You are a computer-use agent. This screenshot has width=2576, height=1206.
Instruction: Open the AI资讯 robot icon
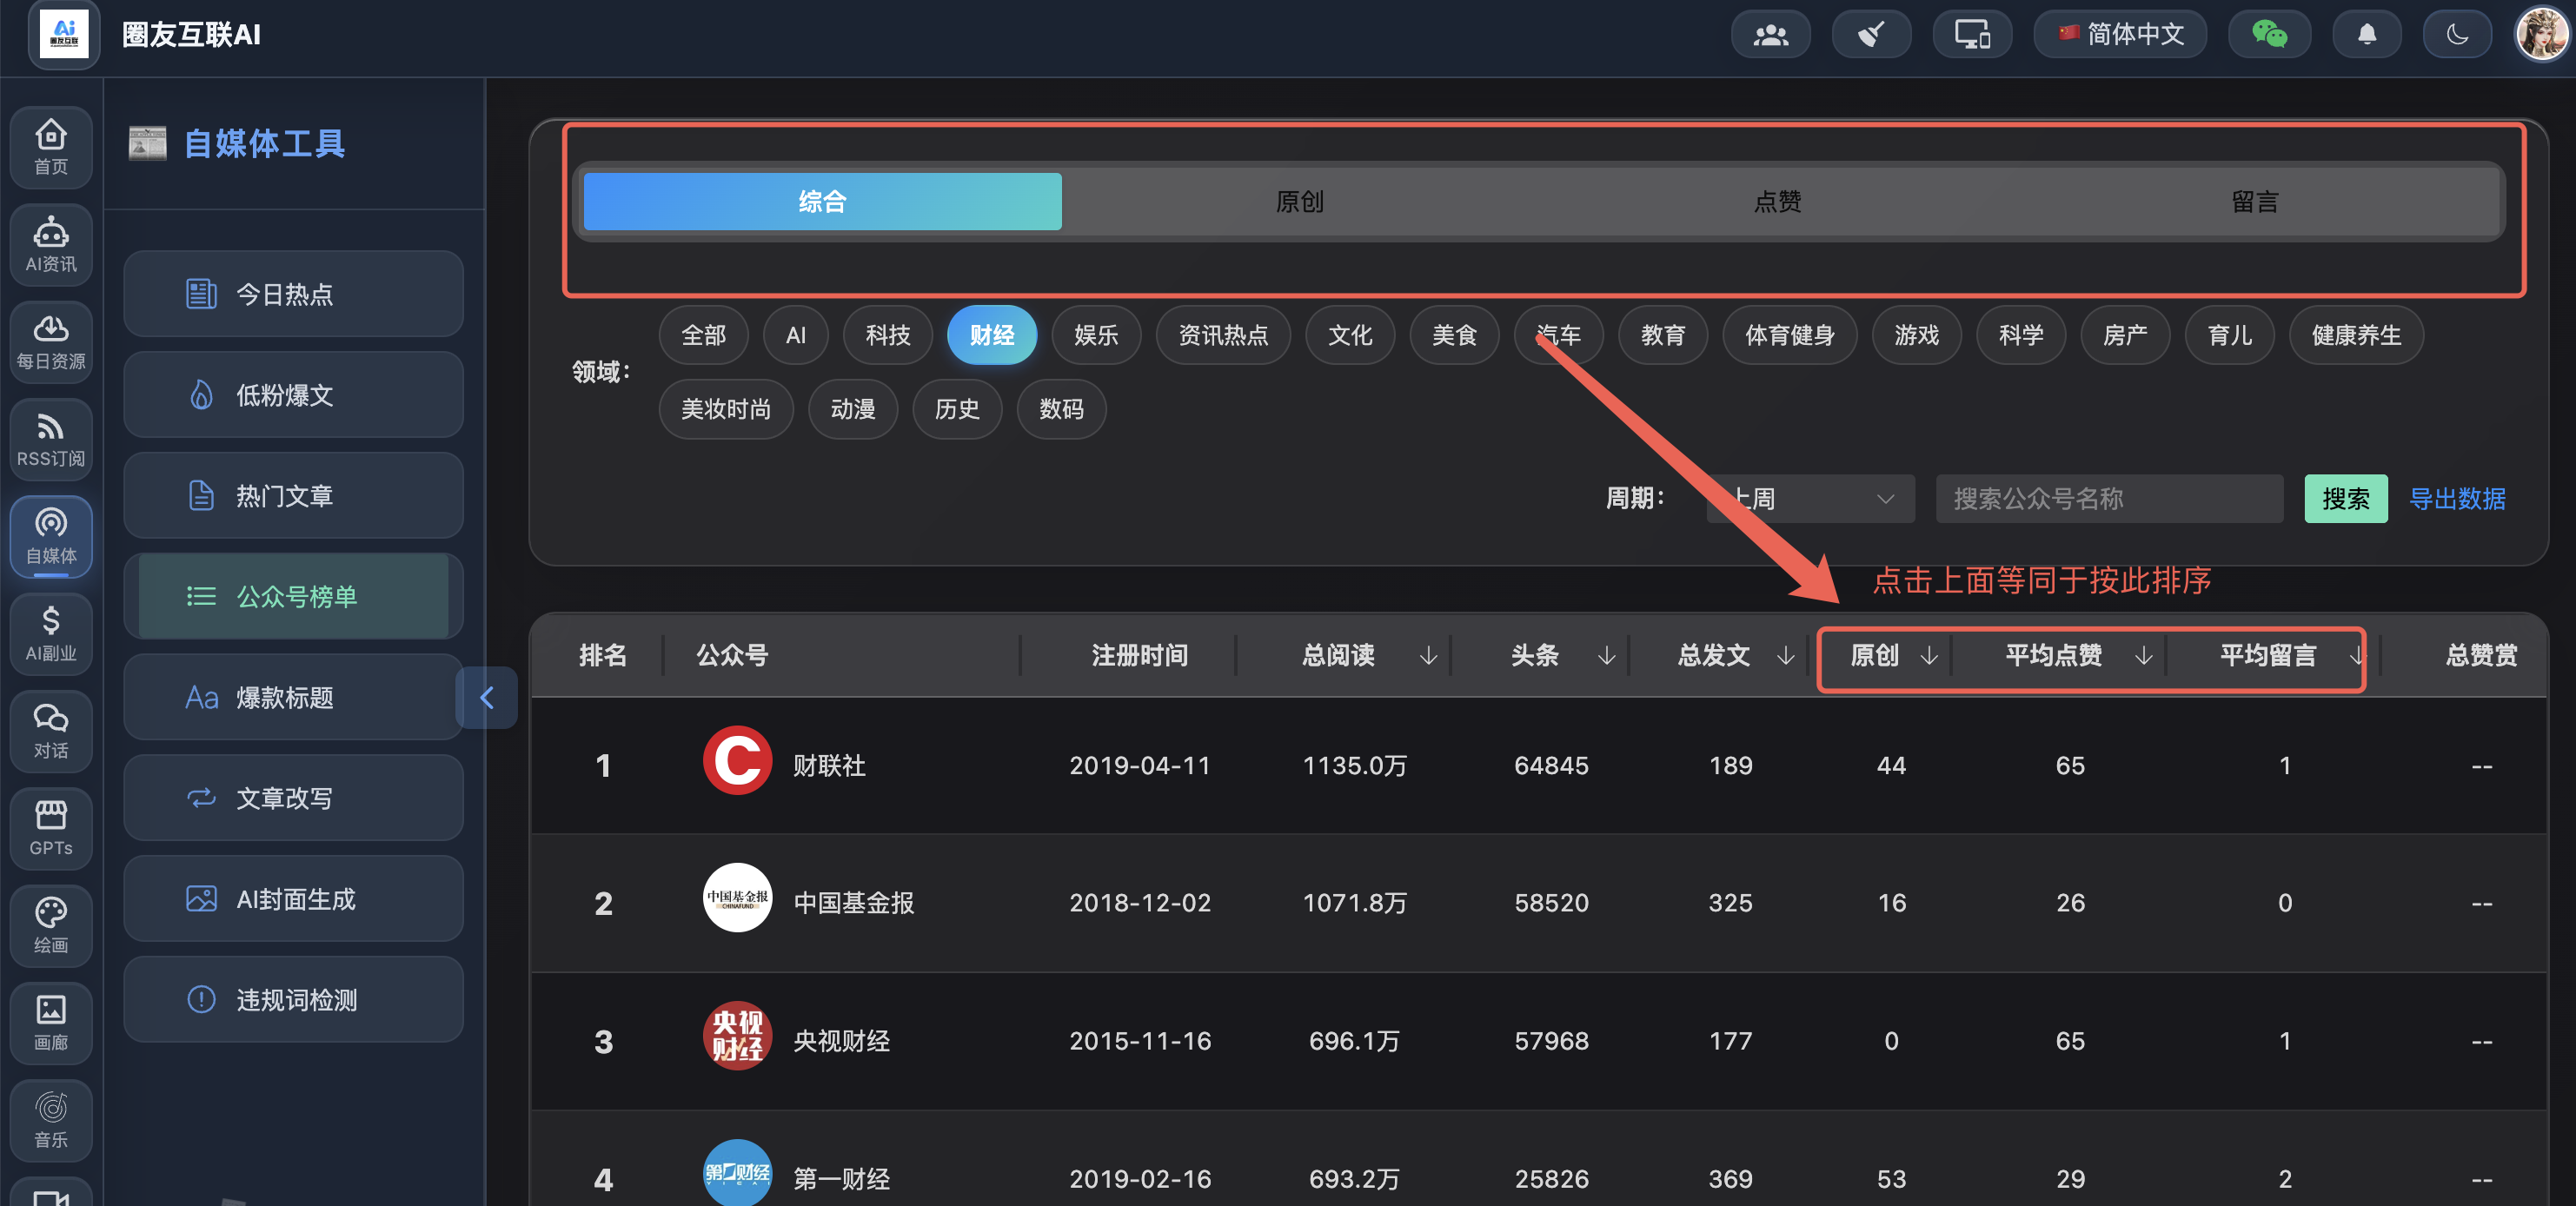(x=51, y=244)
